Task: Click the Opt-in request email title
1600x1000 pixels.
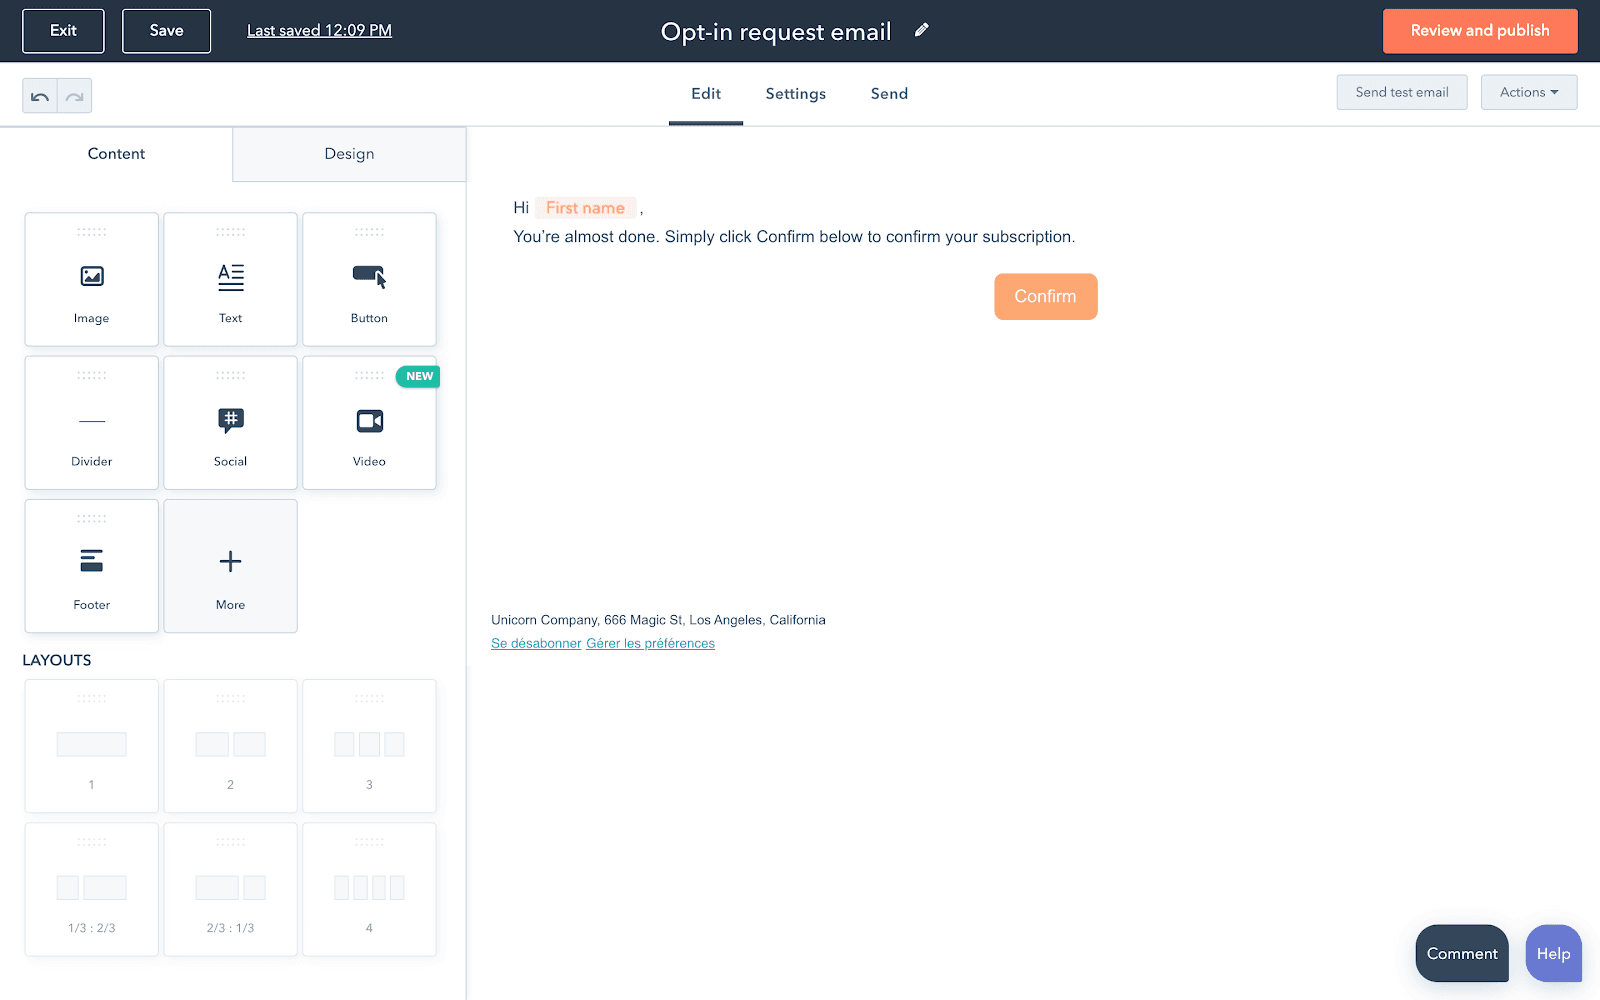Action: pyautogui.click(x=776, y=32)
